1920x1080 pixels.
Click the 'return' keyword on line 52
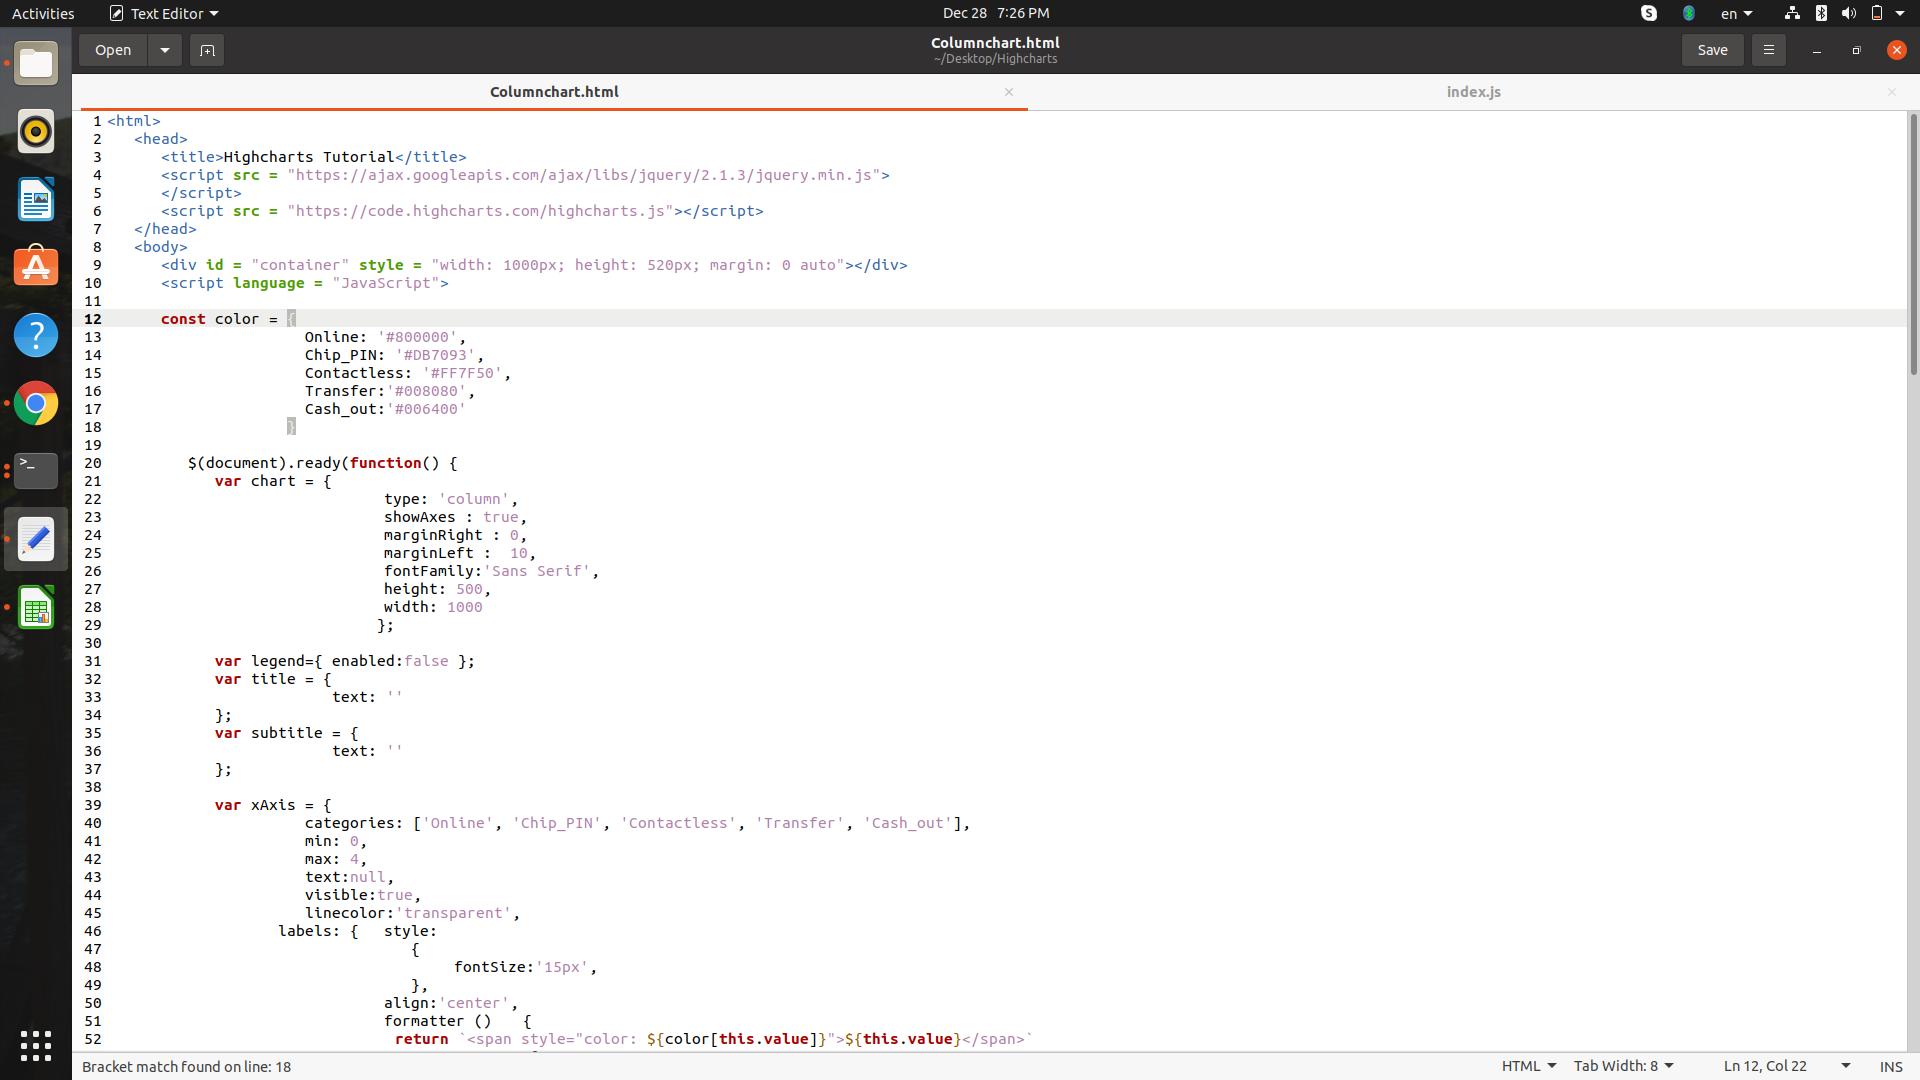[x=421, y=1039]
